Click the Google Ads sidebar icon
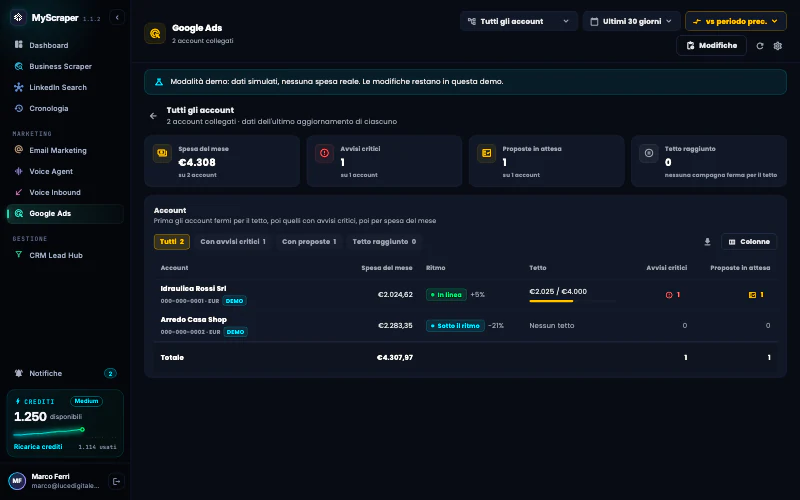Screen dimensions: 800x500 19,213
